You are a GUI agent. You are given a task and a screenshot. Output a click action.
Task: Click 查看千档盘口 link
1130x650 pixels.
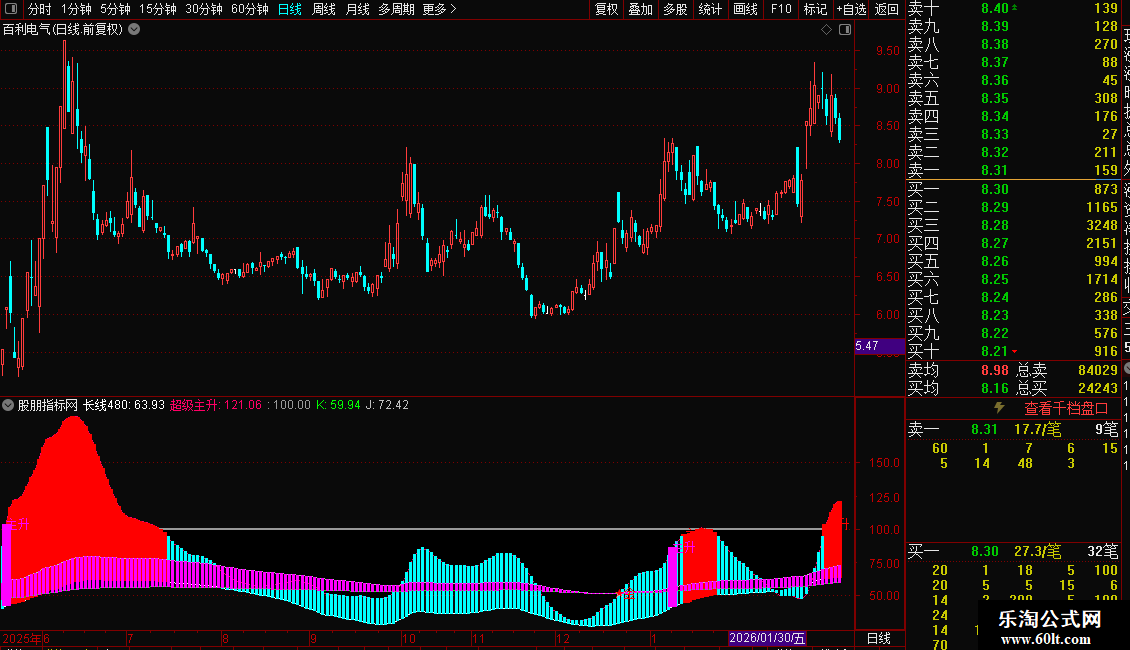1066,409
